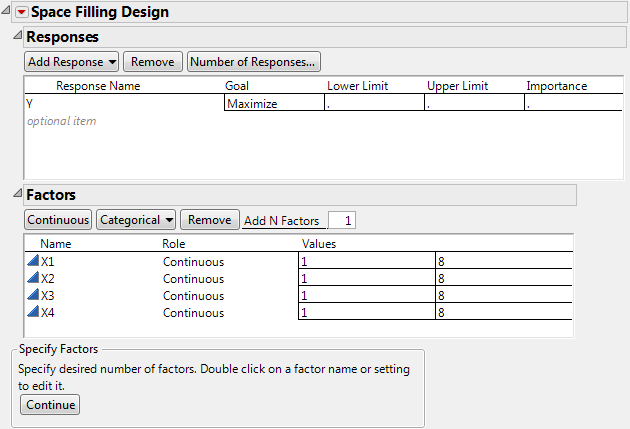Click Remove button in Factors
The image size is (630, 429).
[x=209, y=220]
